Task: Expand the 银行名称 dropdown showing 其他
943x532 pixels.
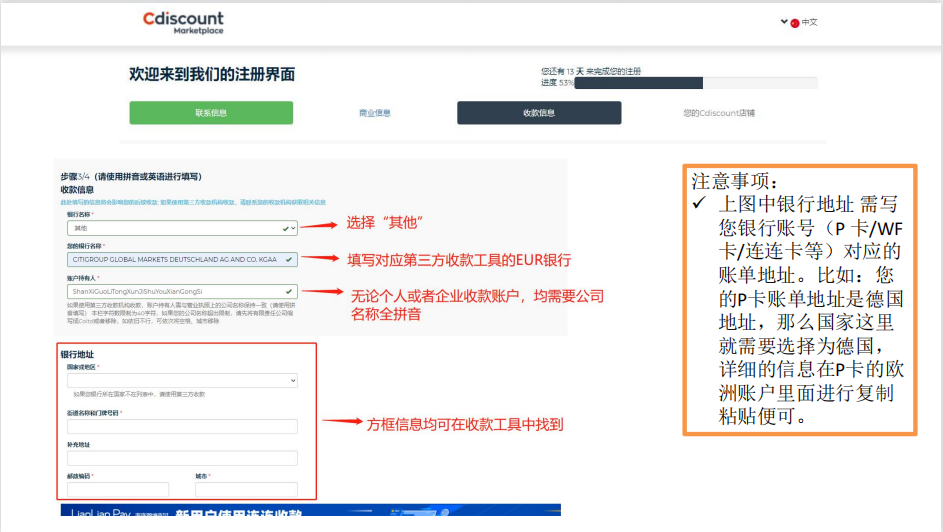Action: tap(180, 228)
